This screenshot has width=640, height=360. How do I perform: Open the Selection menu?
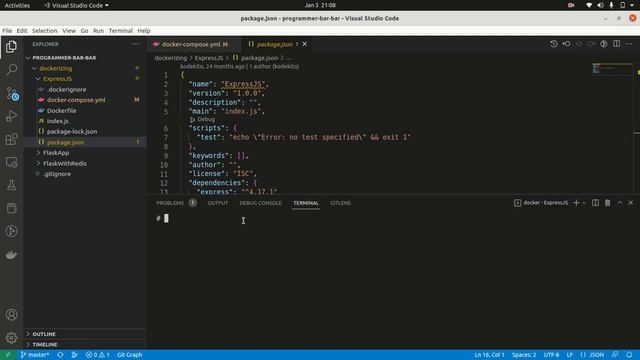[45, 31]
